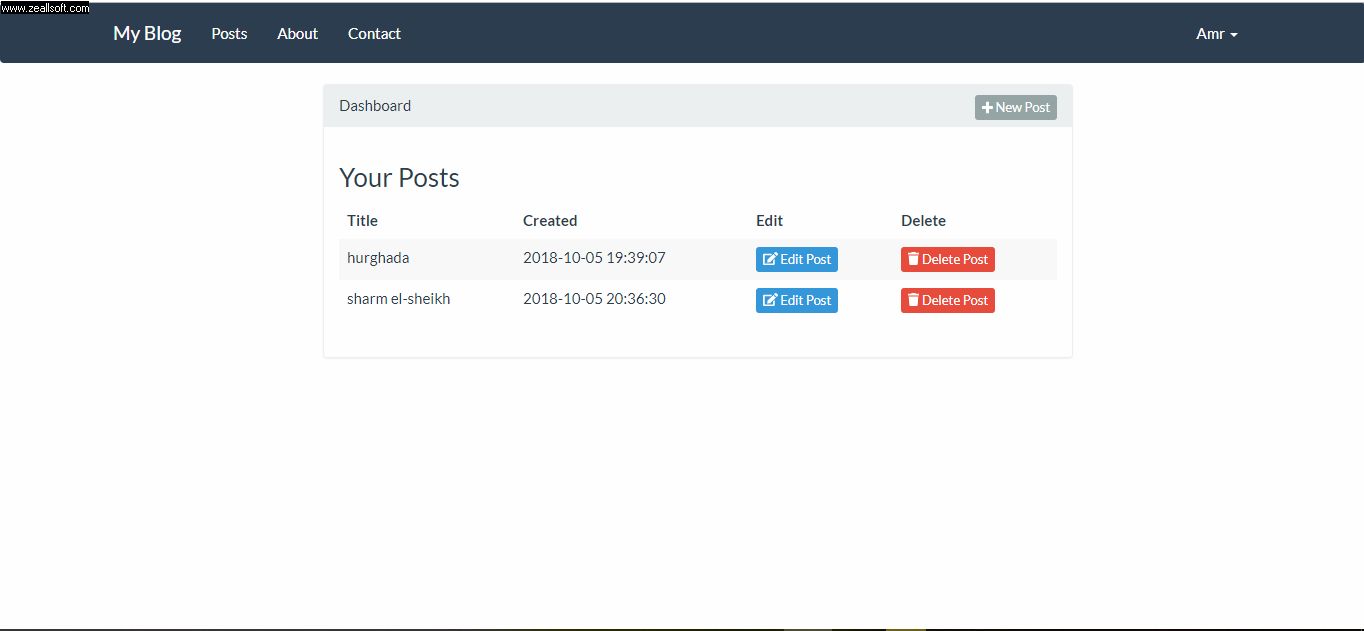1364x631 pixels.
Task: Open the My Blog home link
Action: pyautogui.click(x=147, y=33)
